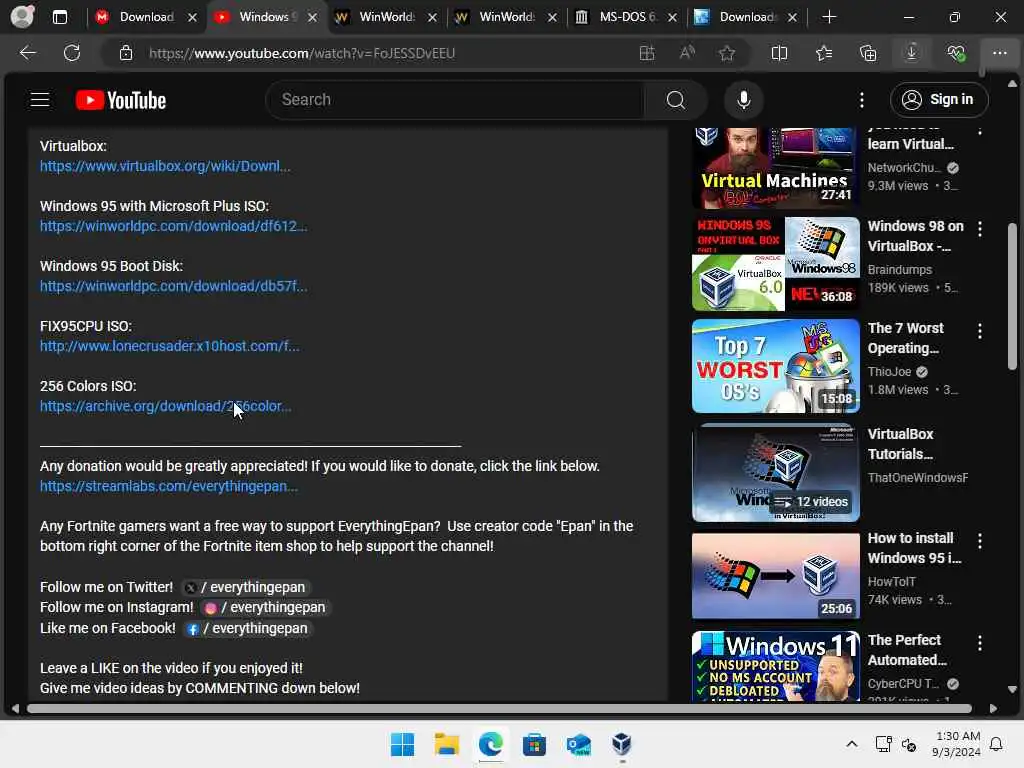1024x768 pixels.
Task: Add page to favorites star icon
Action: pos(727,53)
